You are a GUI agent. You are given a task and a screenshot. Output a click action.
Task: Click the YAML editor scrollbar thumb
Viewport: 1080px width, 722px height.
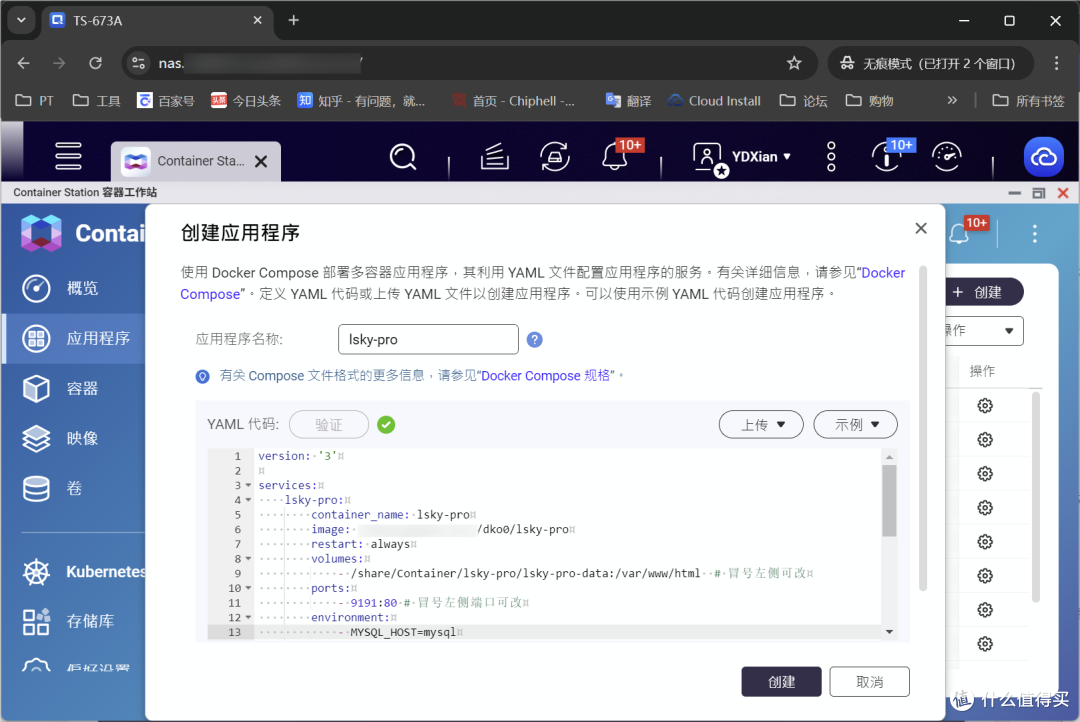tap(889, 501)
